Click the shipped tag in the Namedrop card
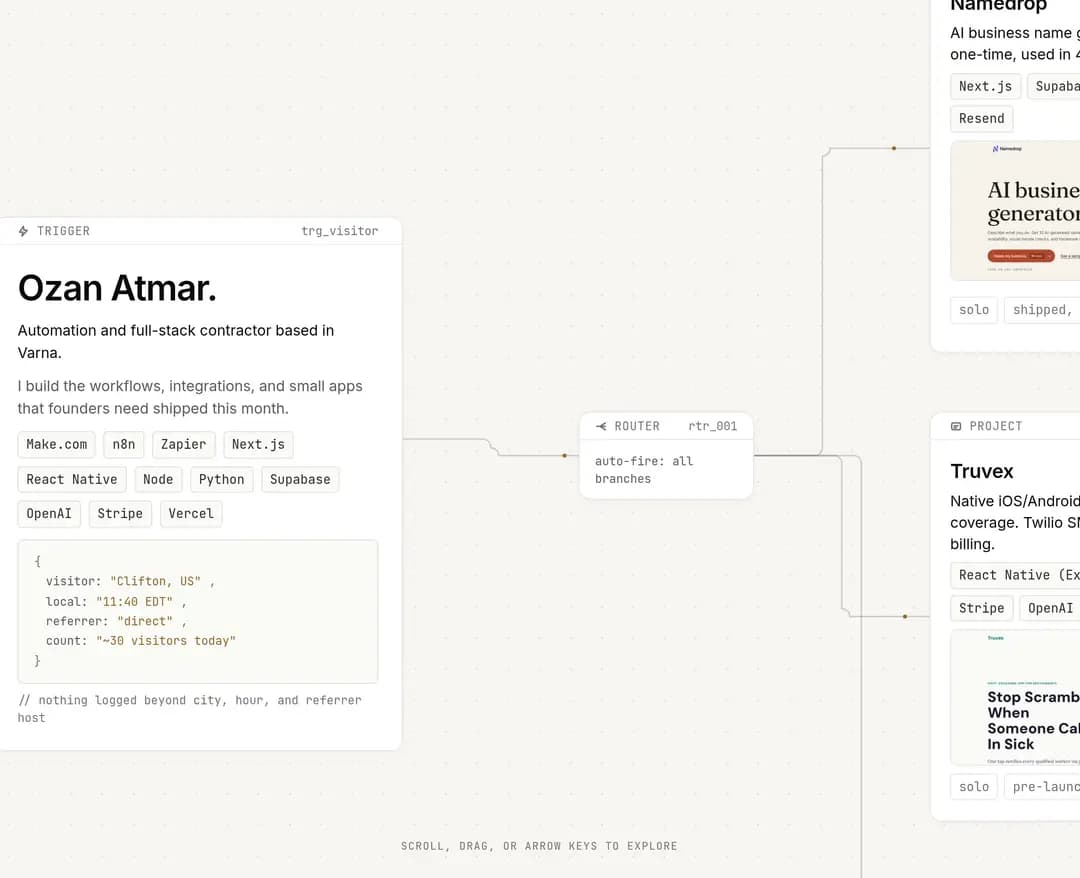This screenshot has width=1080, height=878. pos(1042,310)
